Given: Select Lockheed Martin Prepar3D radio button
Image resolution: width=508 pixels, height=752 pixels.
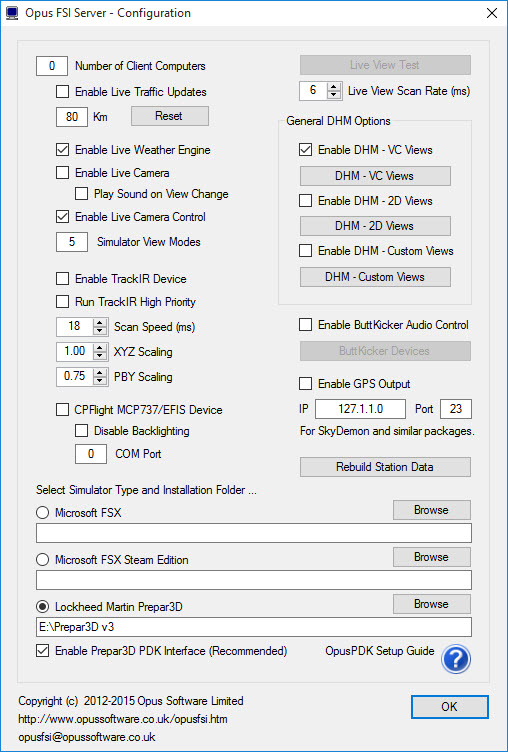Looking at the screenshot, I should pyautogui.click(x=43, y=607).
